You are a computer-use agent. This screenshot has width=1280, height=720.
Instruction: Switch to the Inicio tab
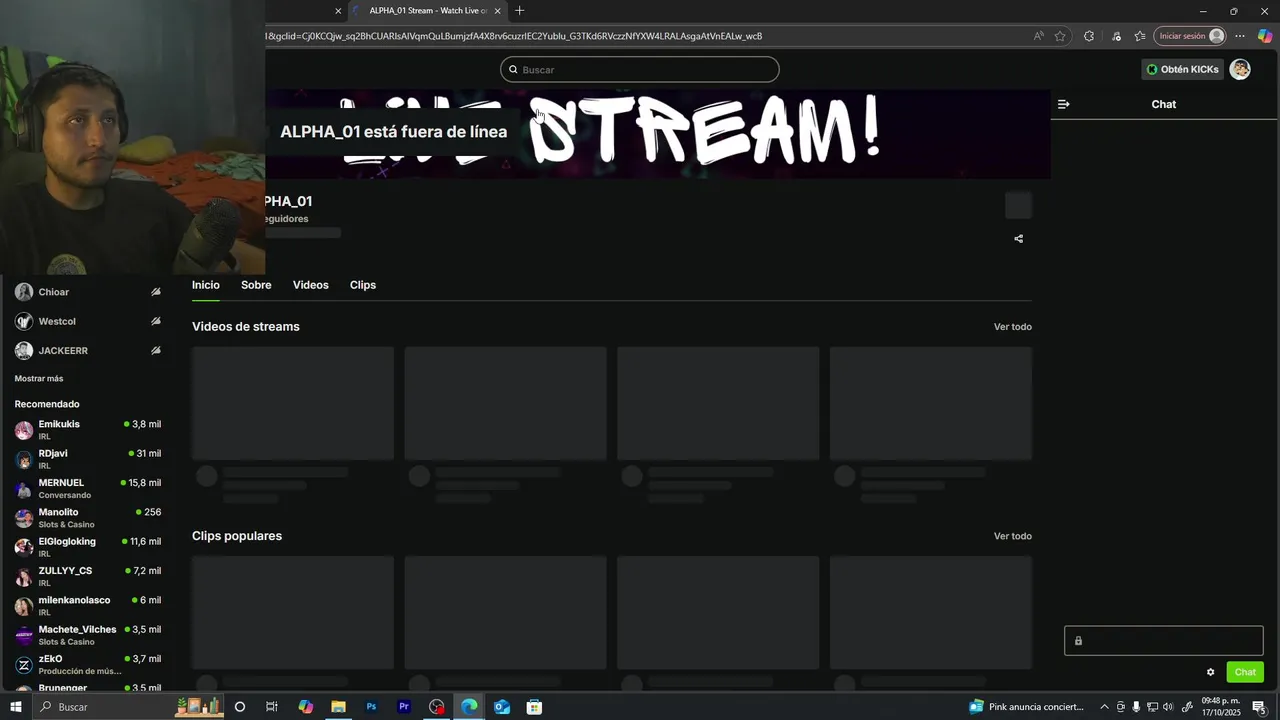(x=206, y=285)
